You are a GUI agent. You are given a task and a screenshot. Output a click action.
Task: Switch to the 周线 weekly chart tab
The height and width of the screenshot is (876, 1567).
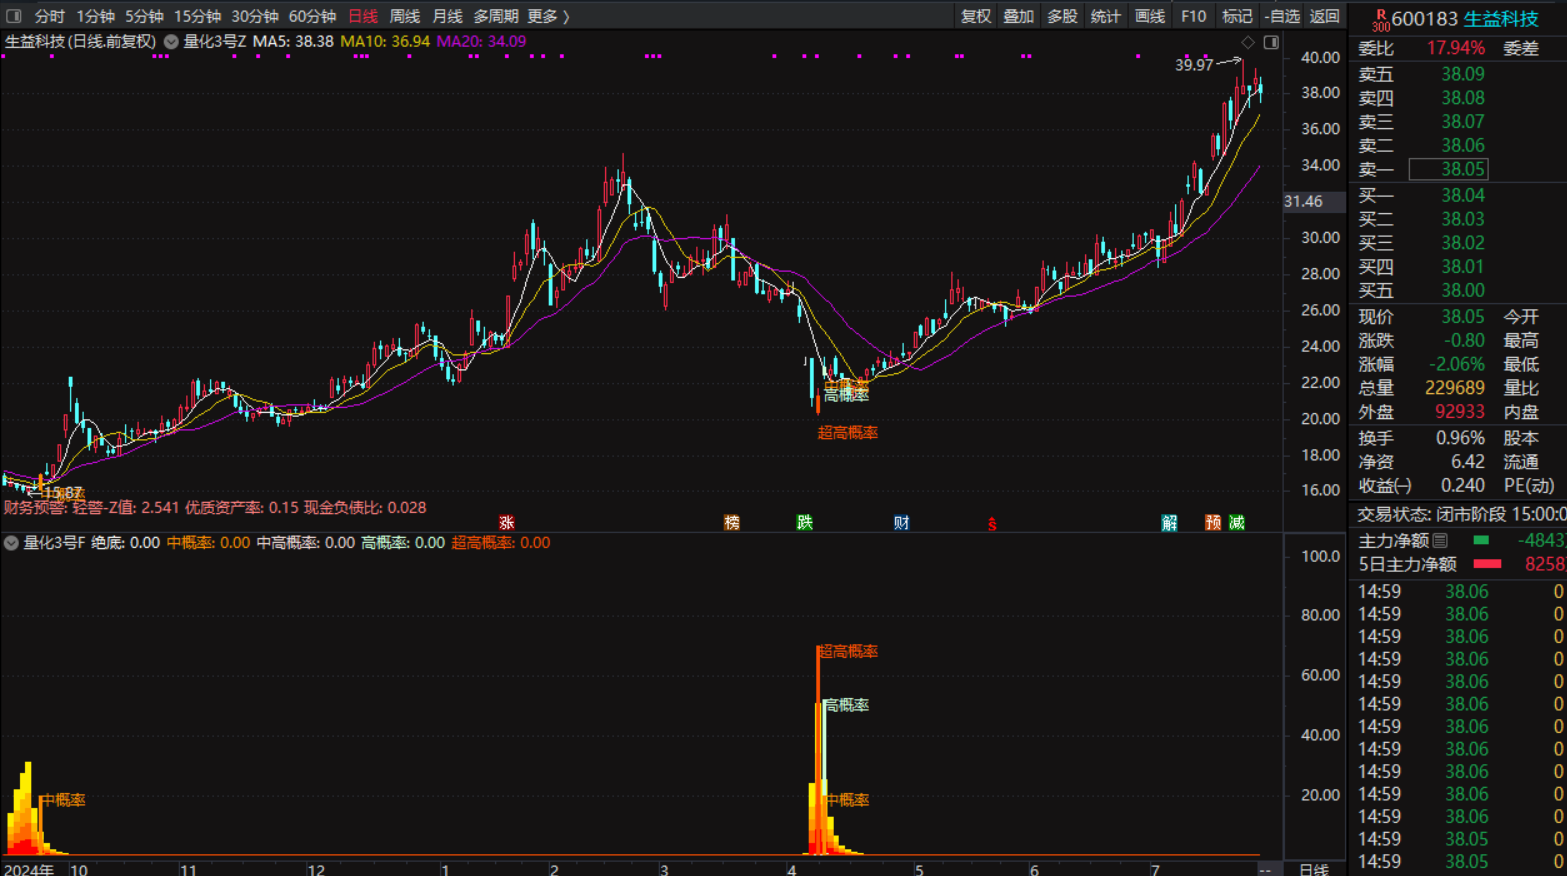(404, 16)
